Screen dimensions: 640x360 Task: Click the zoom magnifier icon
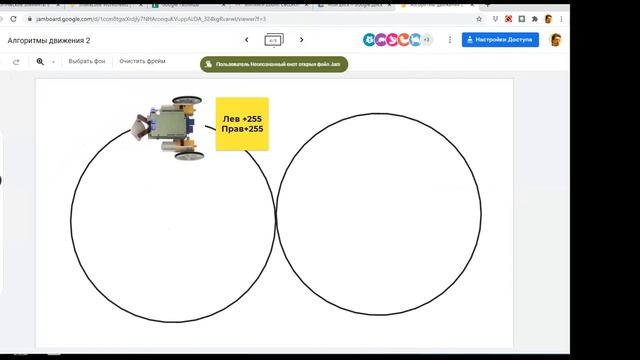[x=40, y=61]
